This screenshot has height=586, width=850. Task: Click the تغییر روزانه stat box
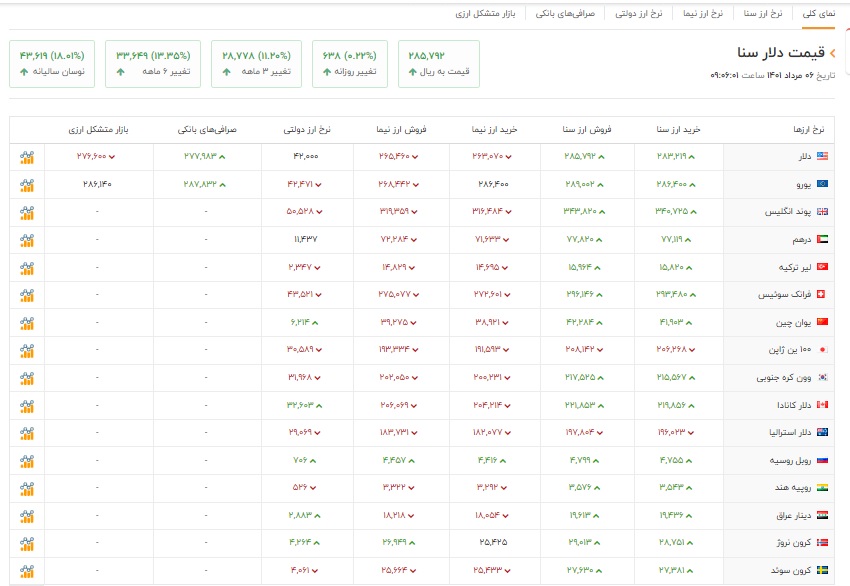click(x=350, y=64)
